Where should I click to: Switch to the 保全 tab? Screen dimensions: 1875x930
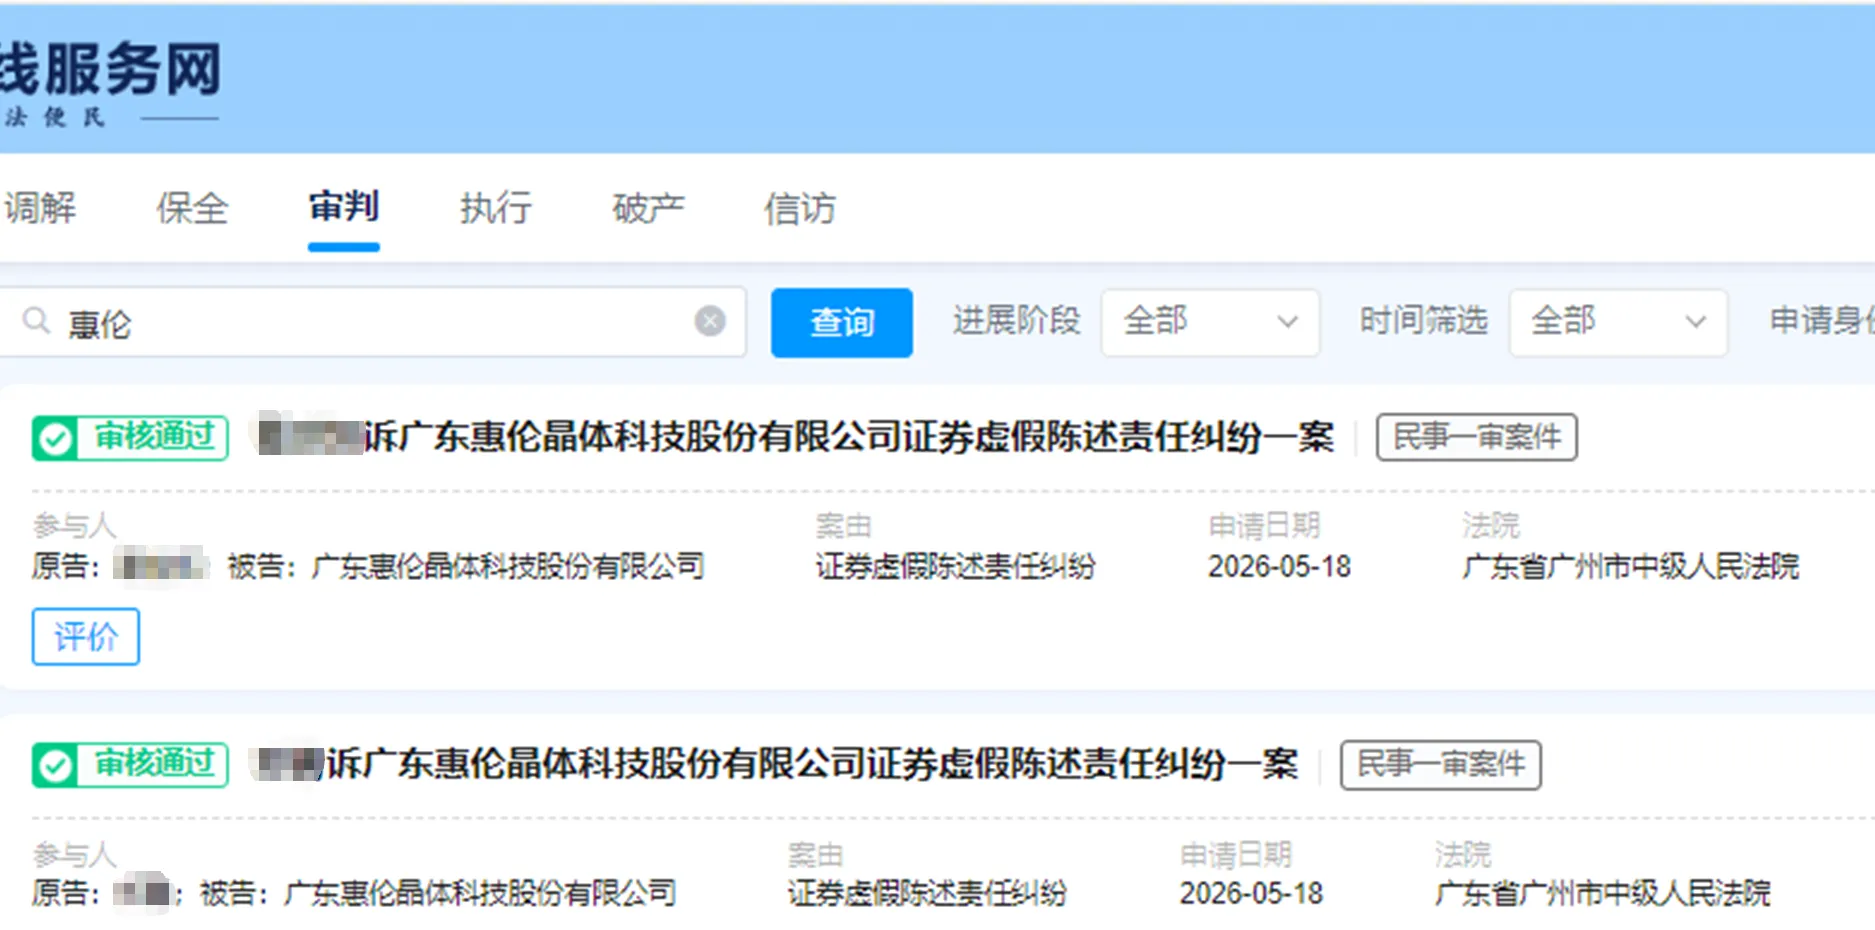[192, 208]
